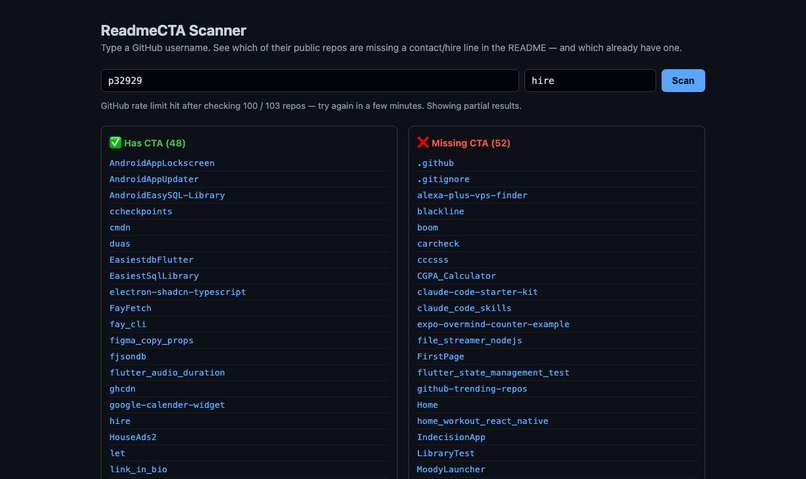The image size is (806, 479).
Task: Focus the keyword field containing hire
Action: tap(590, 81)
